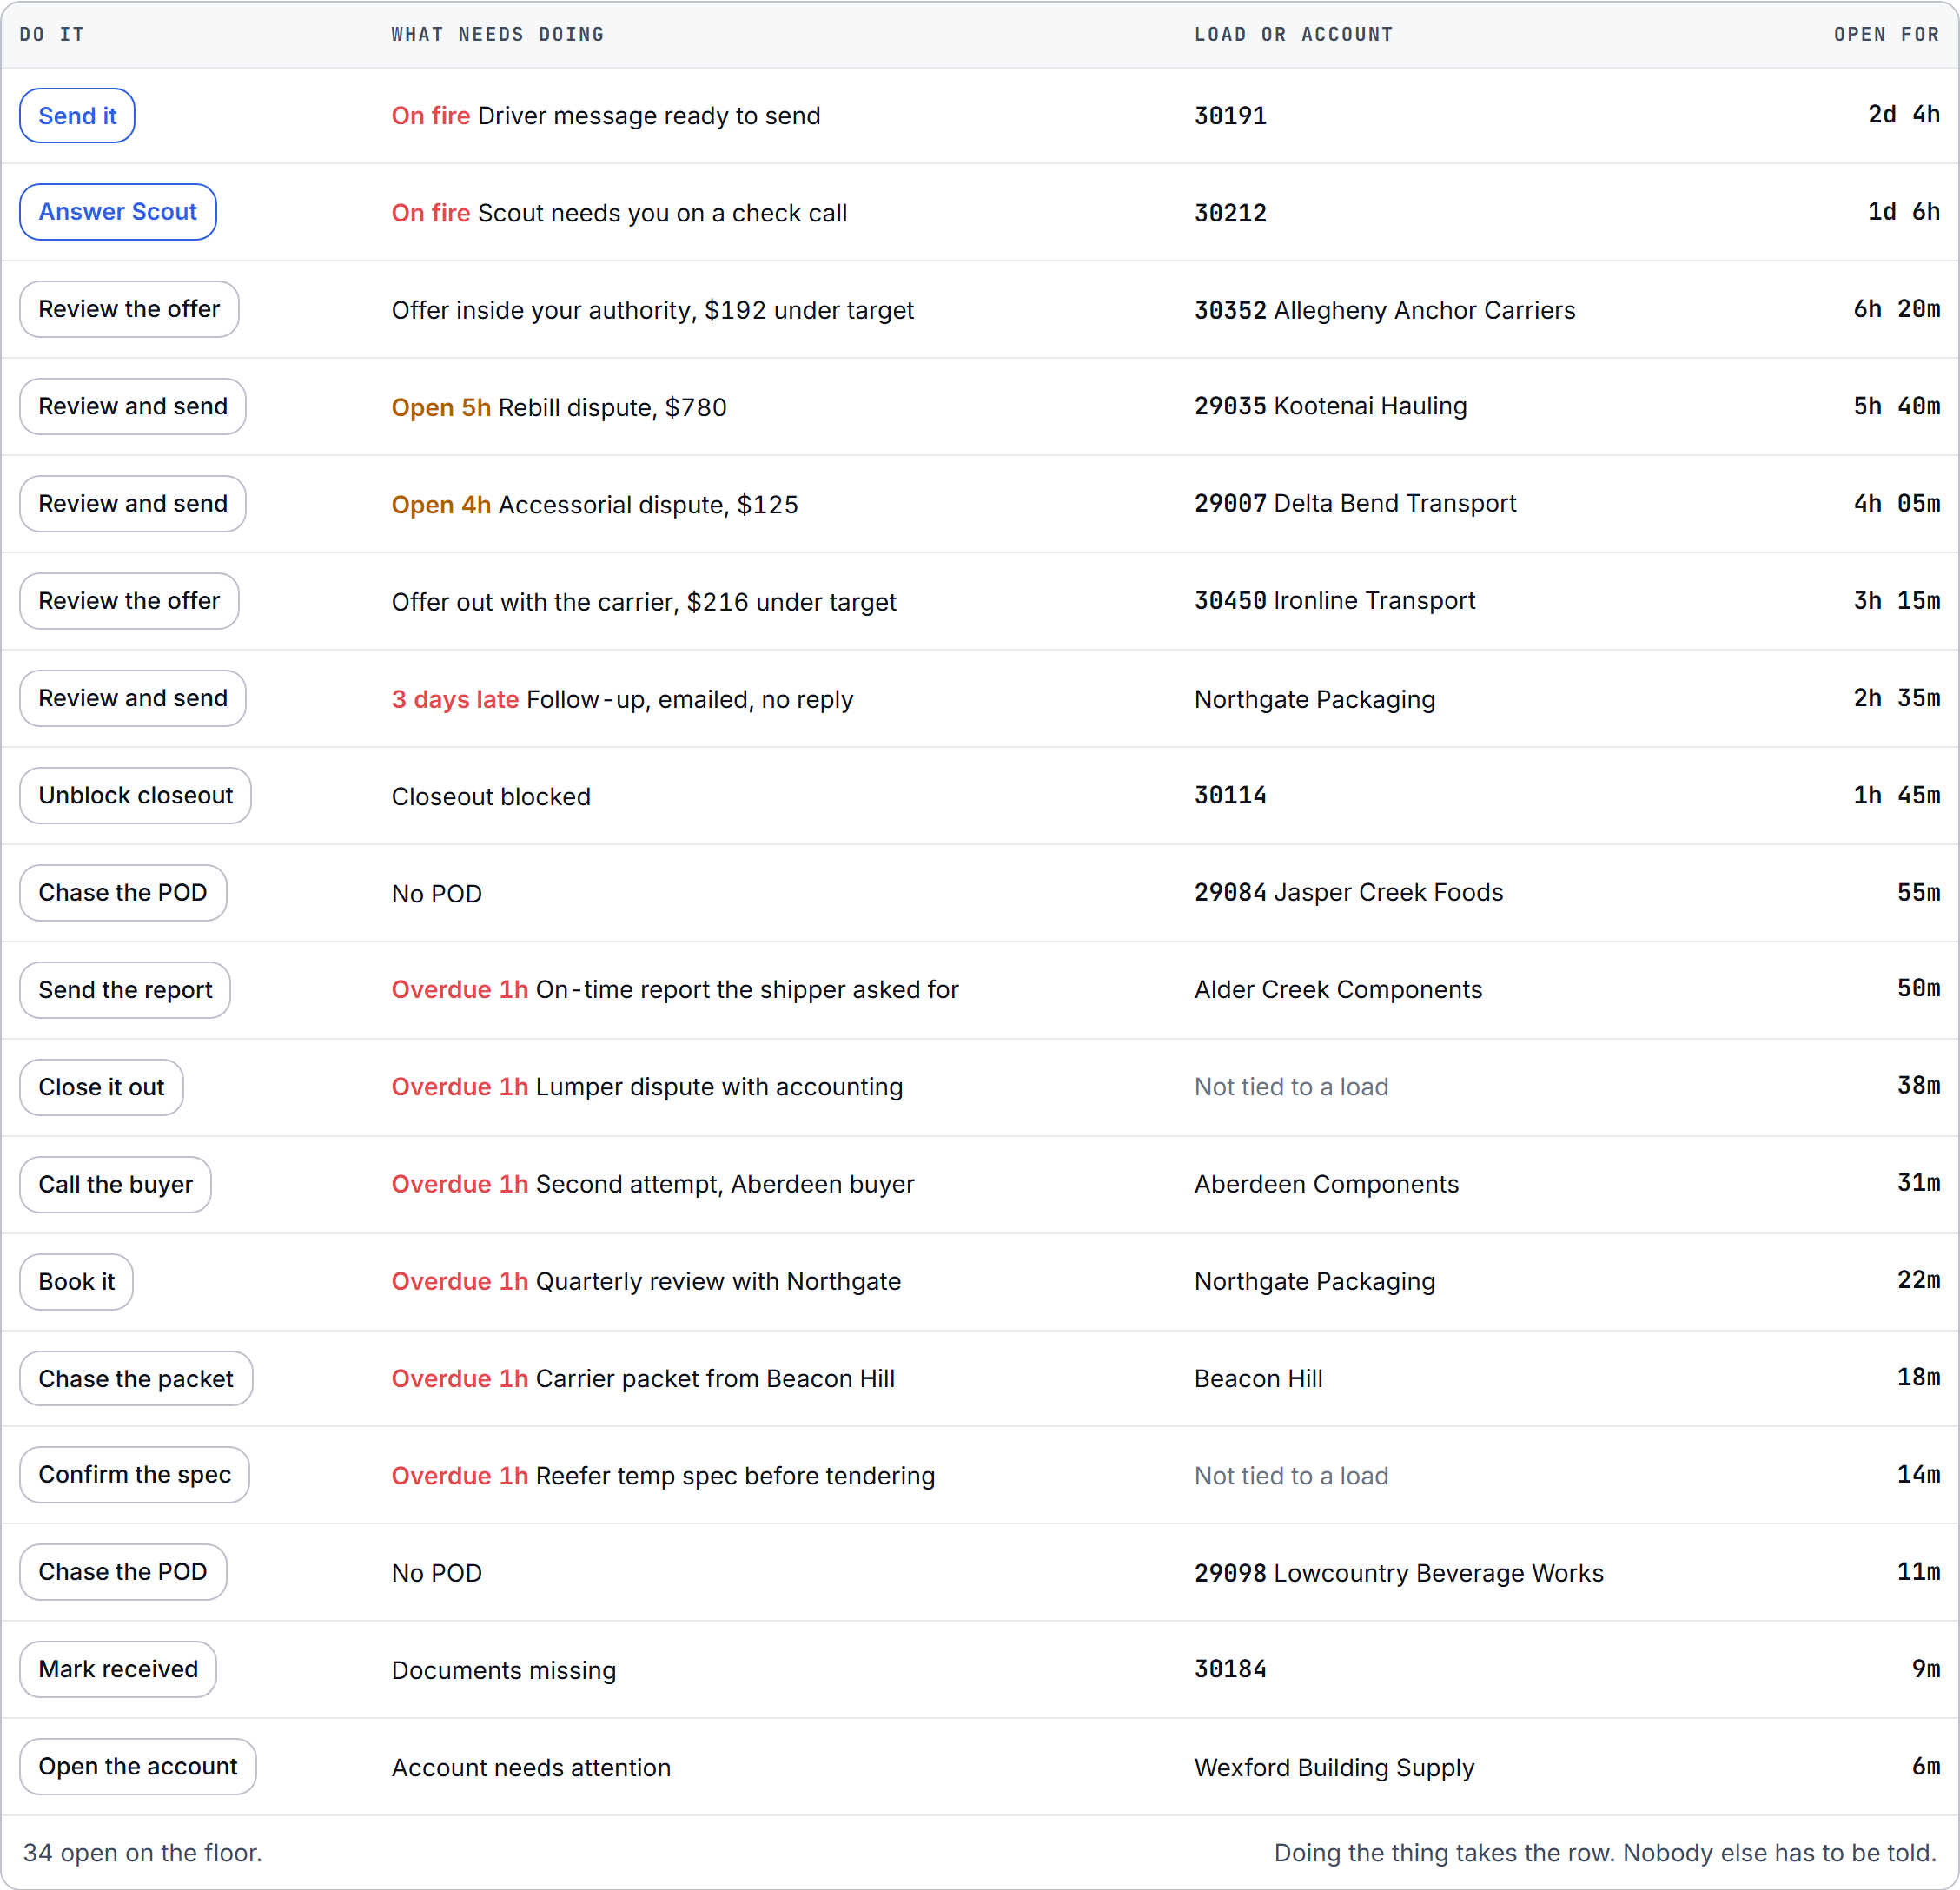Click 'Closeout blocked' description text
This screenshot has height=1890, width=1960.
[x=491, y=797]
